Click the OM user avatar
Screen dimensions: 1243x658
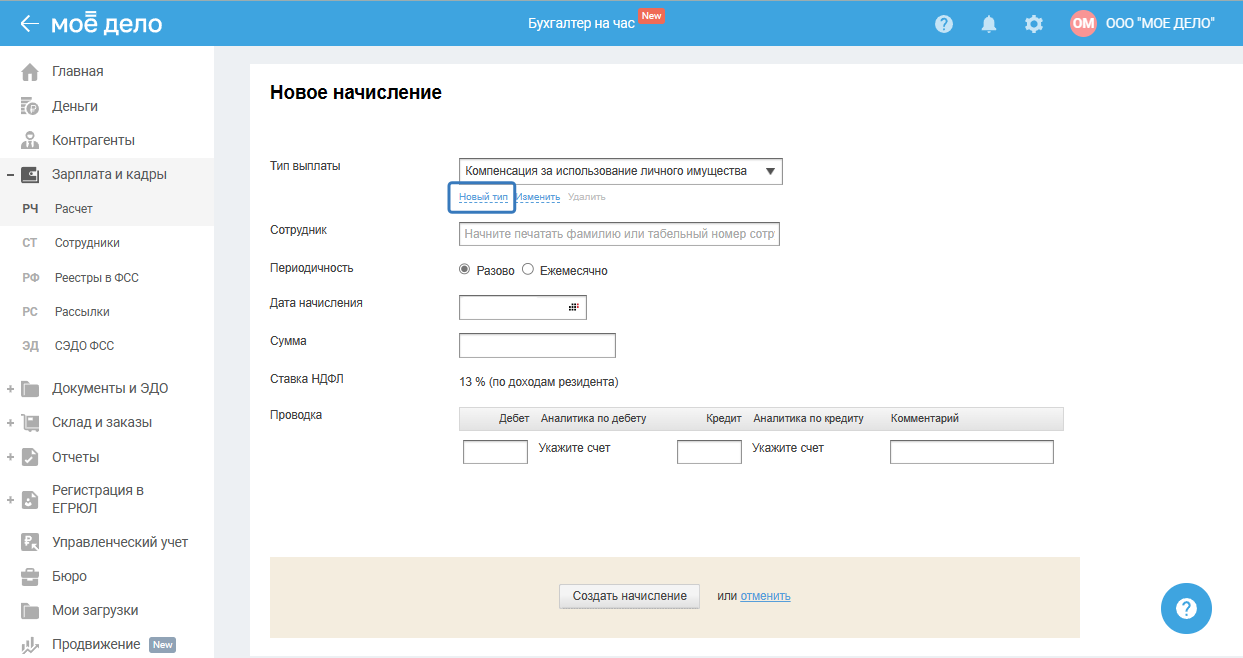pyautogui.click(x=1083, y=23)
